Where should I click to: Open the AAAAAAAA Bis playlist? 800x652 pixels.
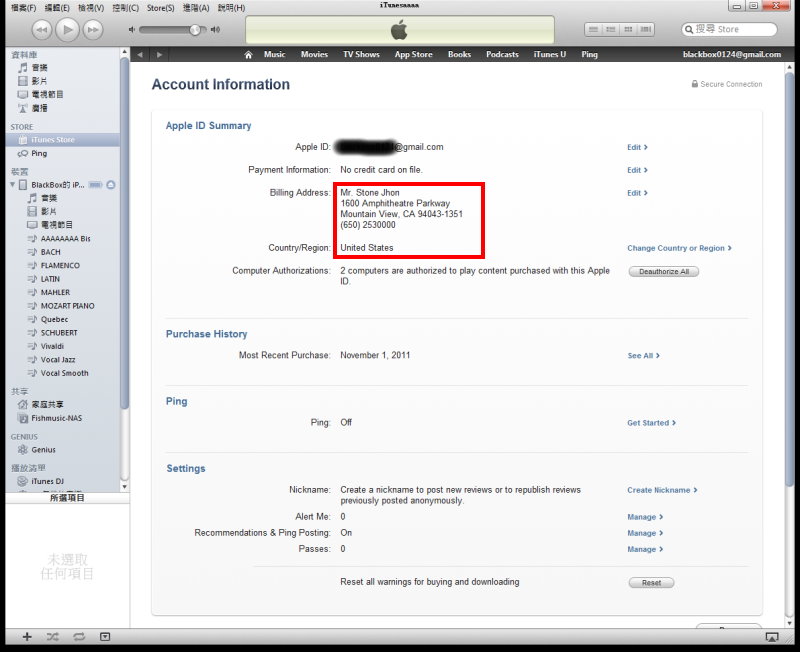(65, 238)
